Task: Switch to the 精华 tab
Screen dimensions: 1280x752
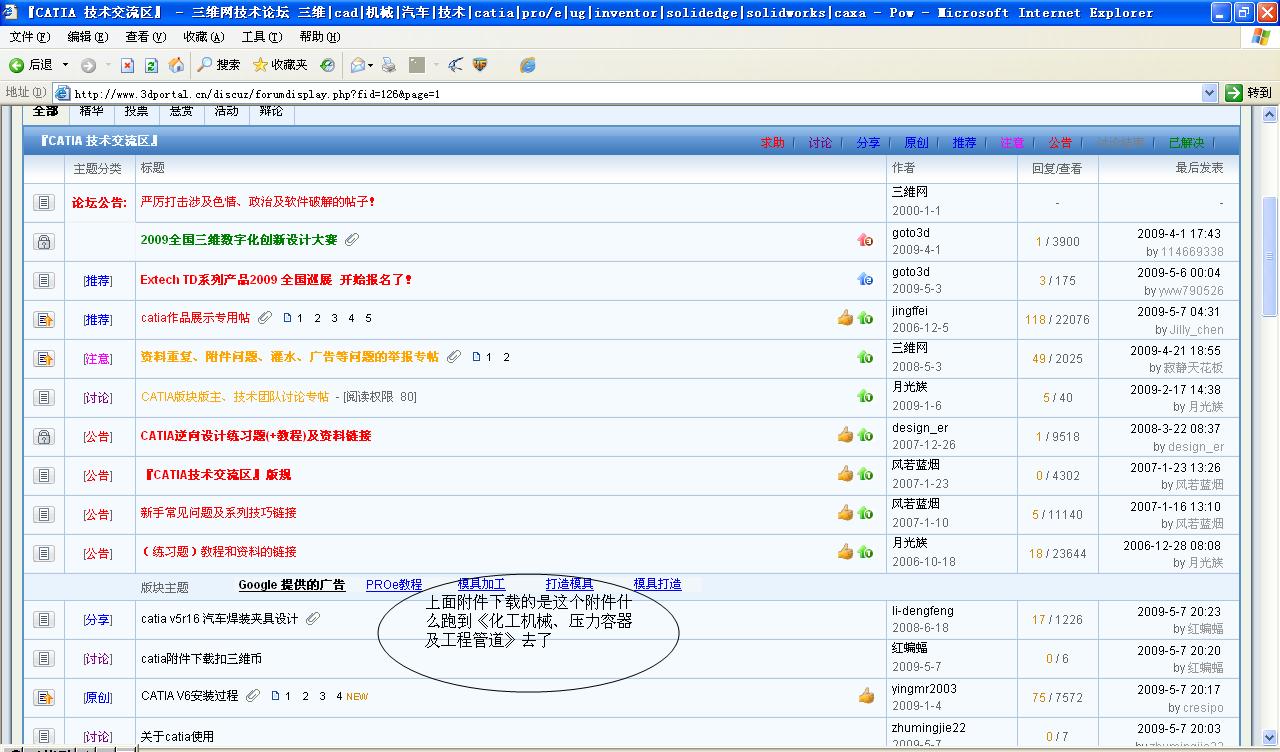Action: pos(91,111)
